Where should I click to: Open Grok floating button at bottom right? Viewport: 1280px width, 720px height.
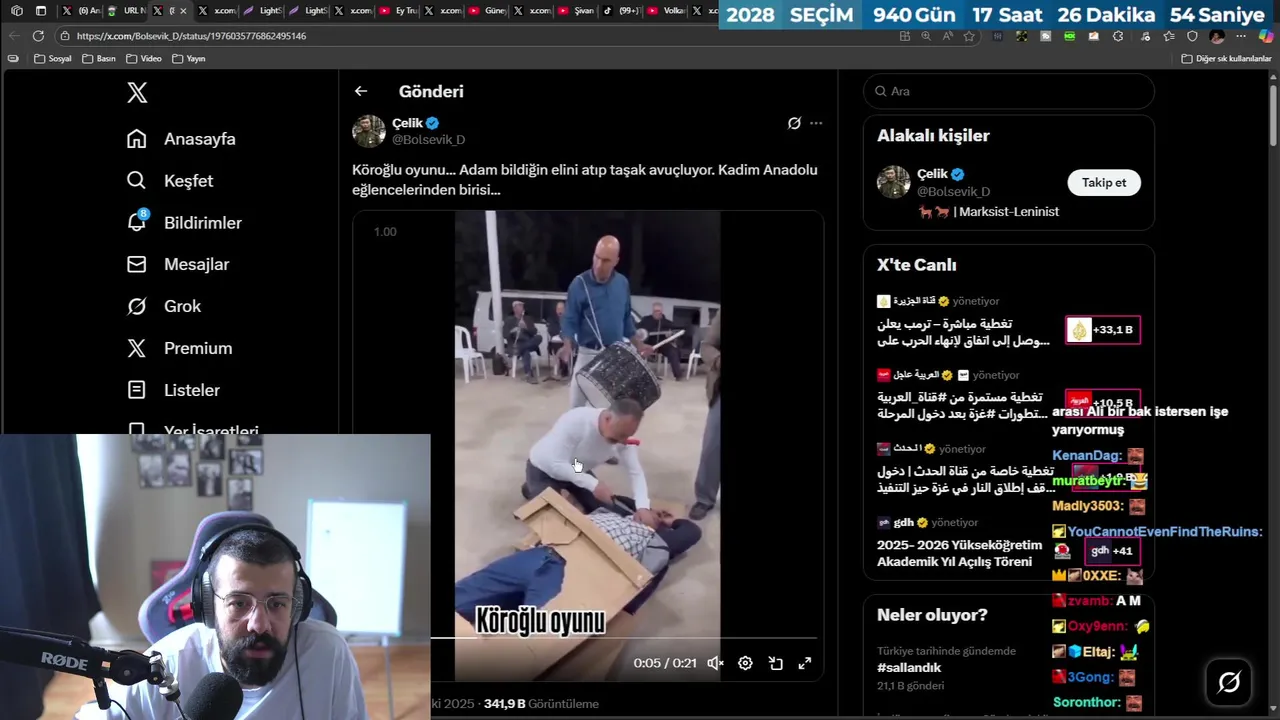1229,682
